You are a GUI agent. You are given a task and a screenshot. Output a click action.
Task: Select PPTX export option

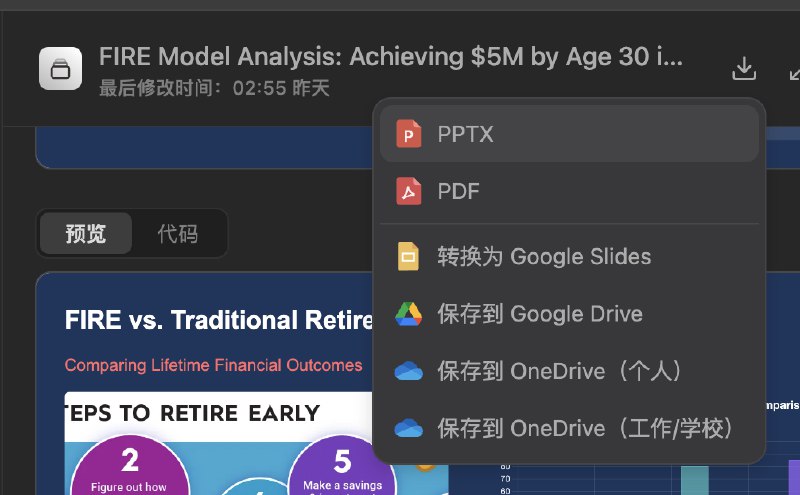pyautogui.click(x=569, y=134)
